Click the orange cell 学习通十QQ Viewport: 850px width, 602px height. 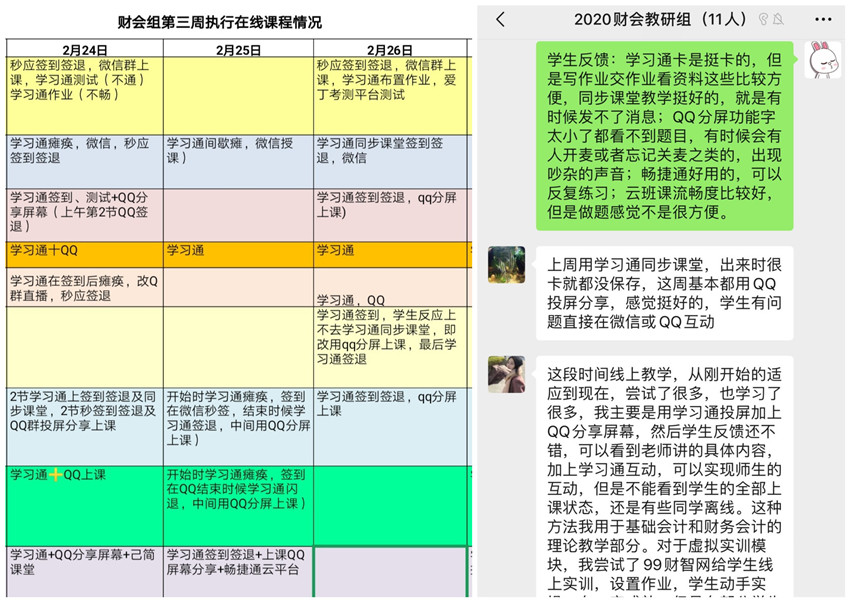coord(85,255)
